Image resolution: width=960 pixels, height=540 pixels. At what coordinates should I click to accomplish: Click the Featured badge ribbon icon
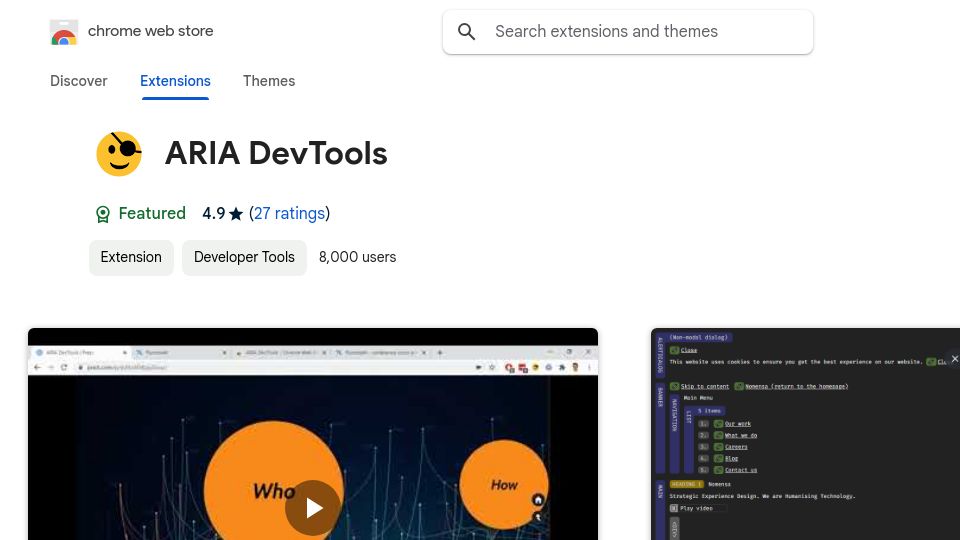[x=103, y=214]
